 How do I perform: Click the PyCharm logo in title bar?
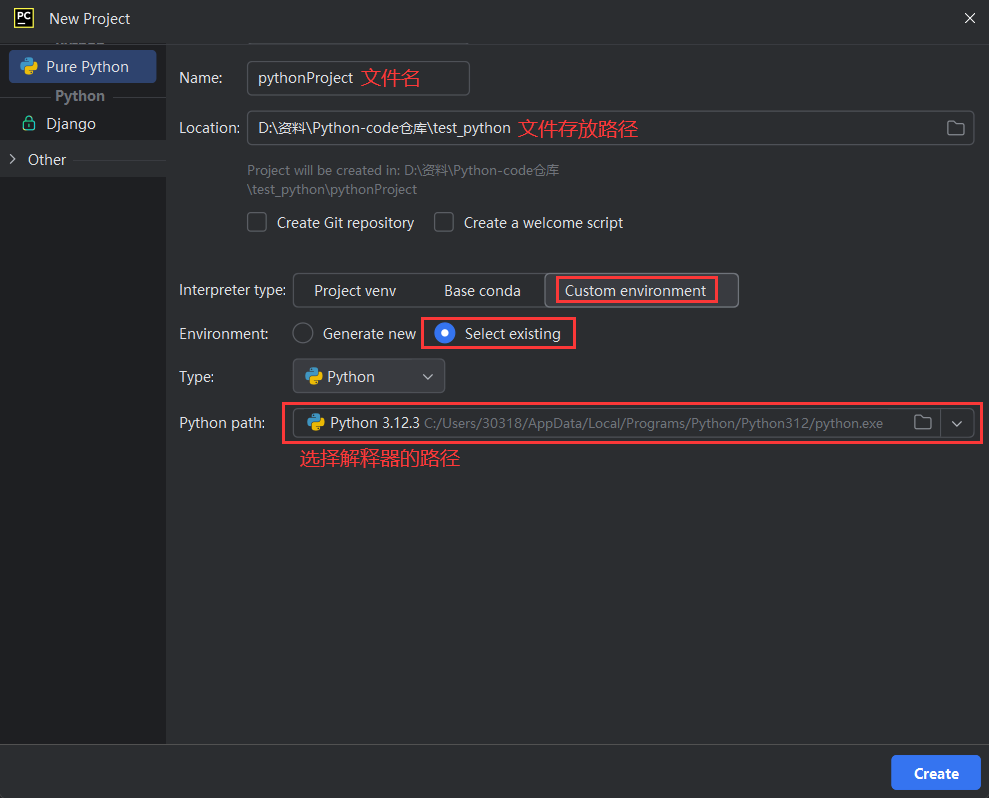click(24, 18)
